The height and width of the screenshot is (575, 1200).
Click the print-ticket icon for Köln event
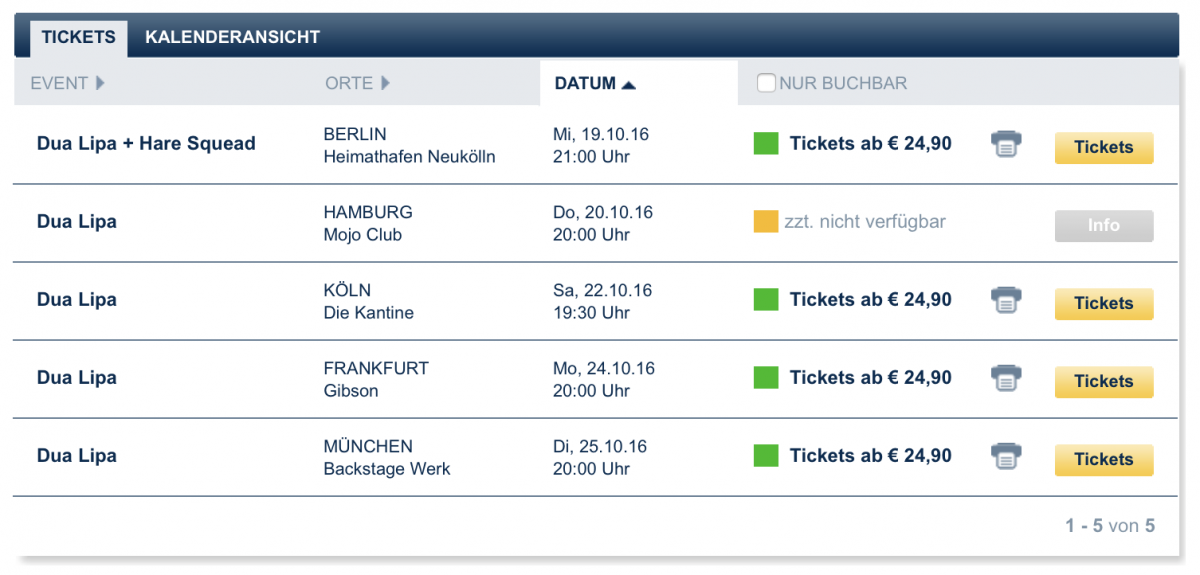click(x=1006, y=300)
